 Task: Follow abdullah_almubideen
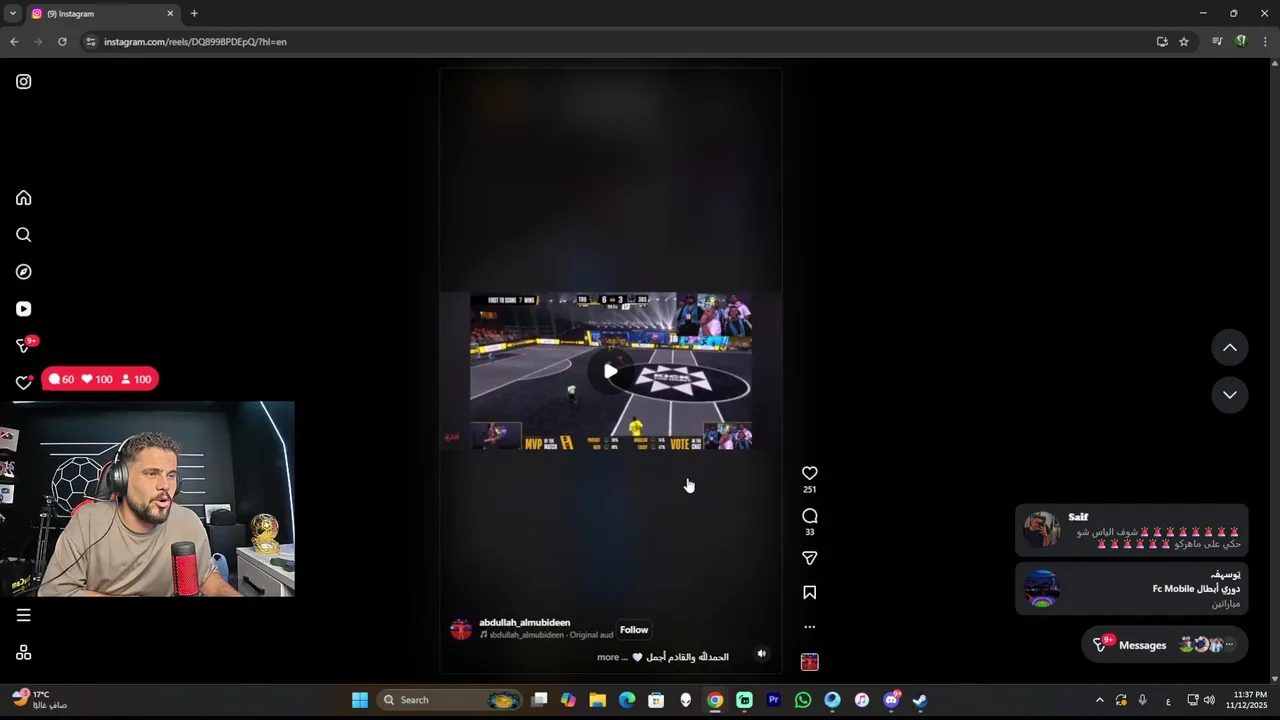(x=634, y=630)
